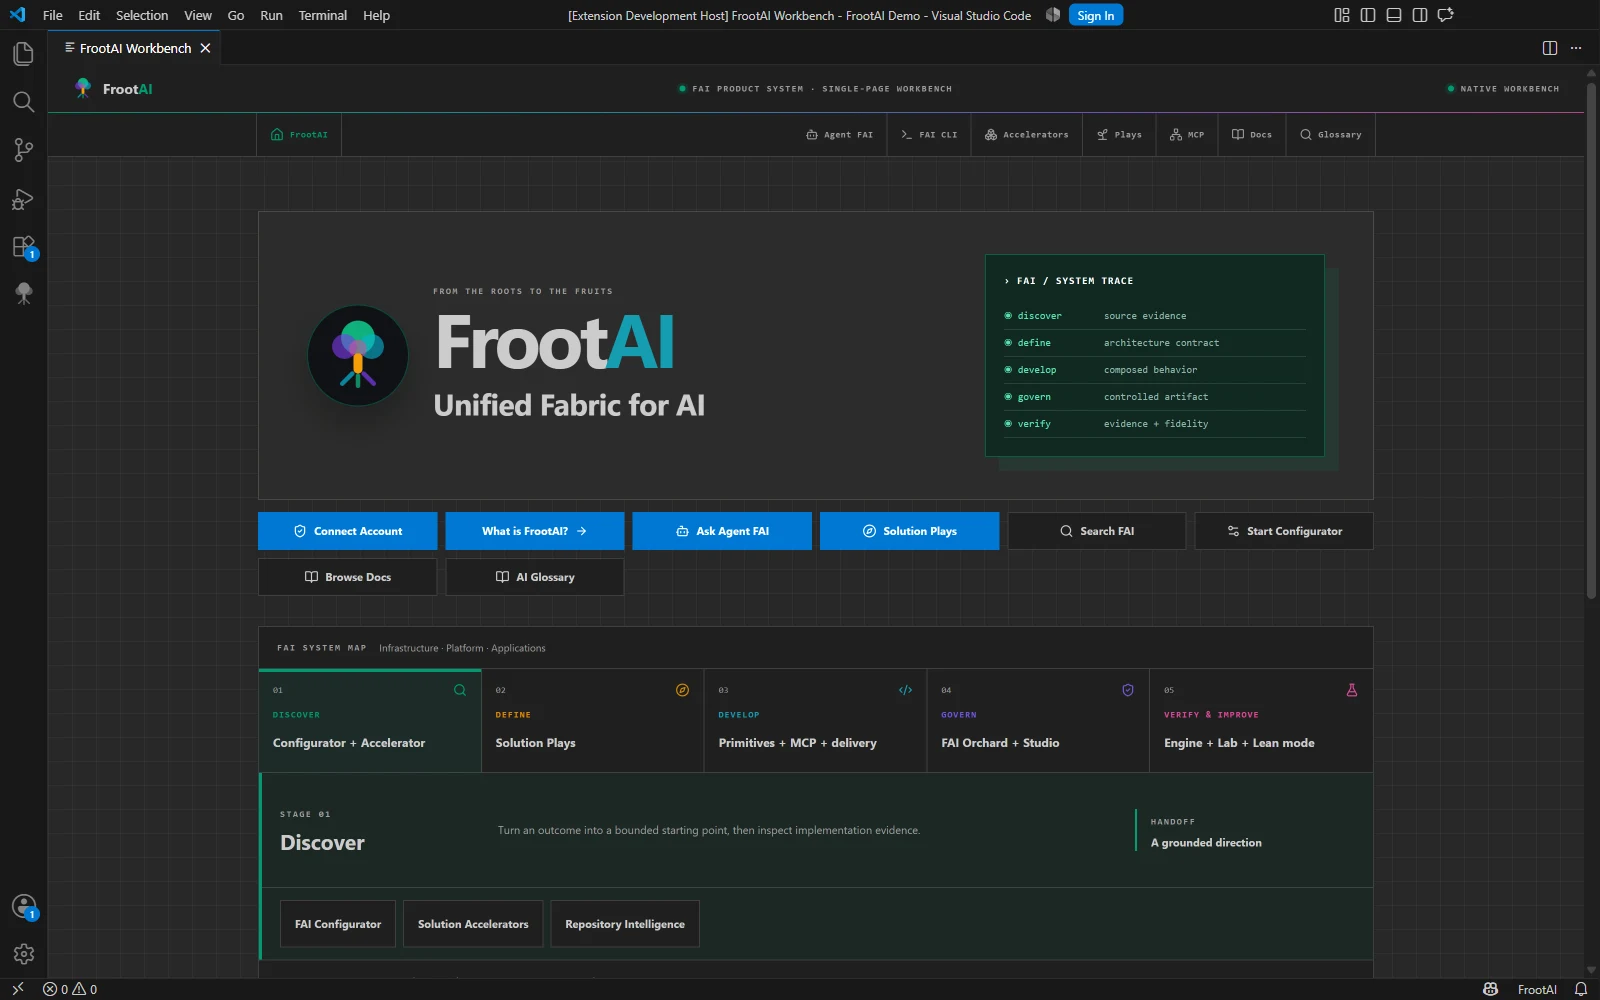
Task: Click the shield icon on the Govern card
Action: click(x=1128, y=690)
